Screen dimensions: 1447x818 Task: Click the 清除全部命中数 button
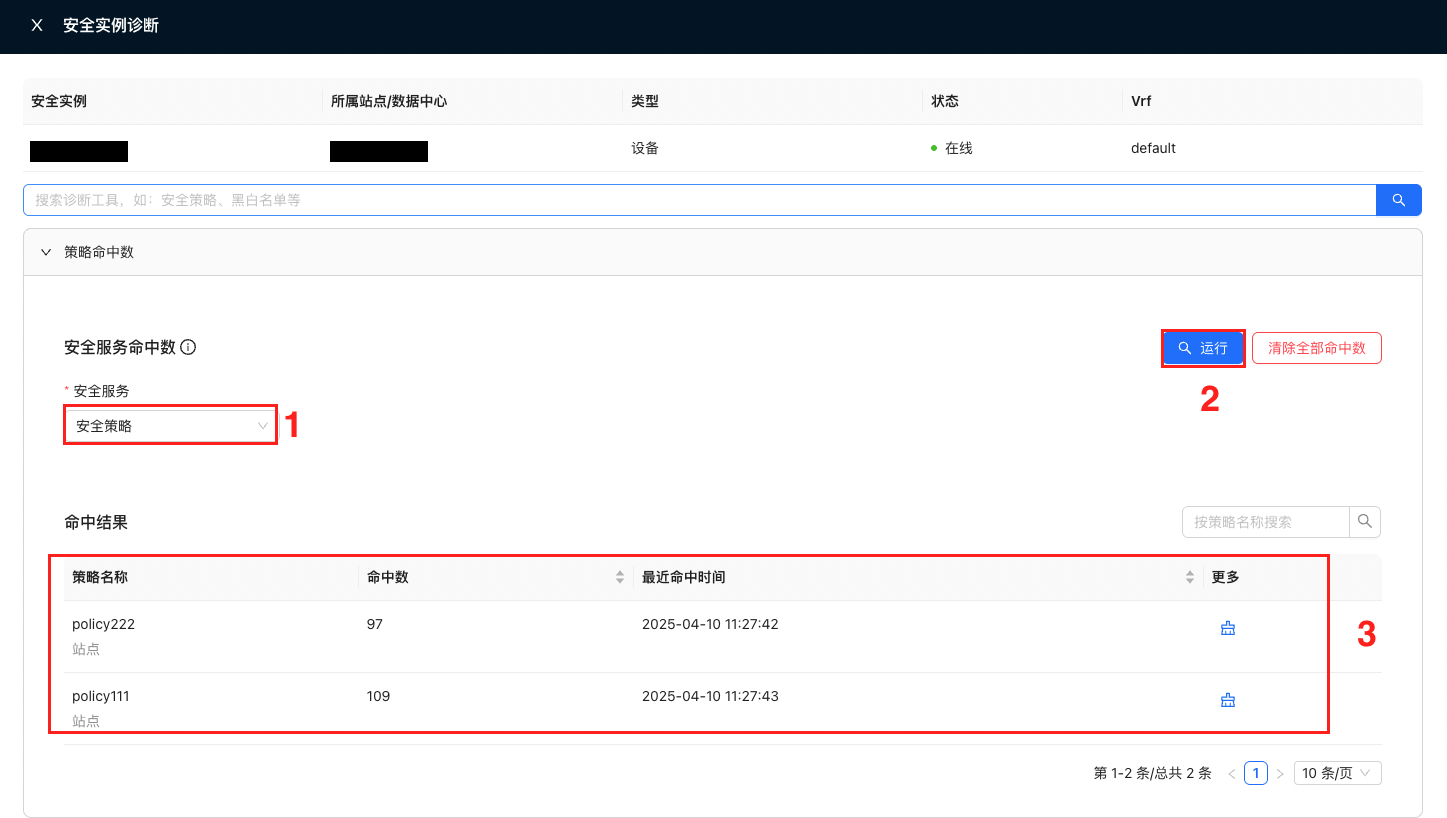(x=1316, y=348)
